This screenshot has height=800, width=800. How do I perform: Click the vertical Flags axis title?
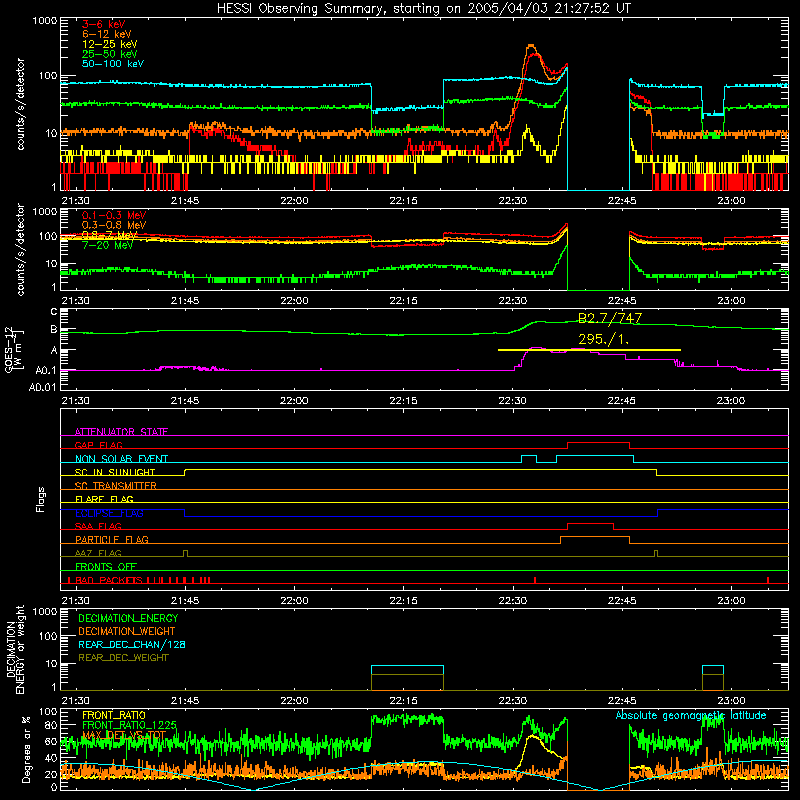[41, 499]
